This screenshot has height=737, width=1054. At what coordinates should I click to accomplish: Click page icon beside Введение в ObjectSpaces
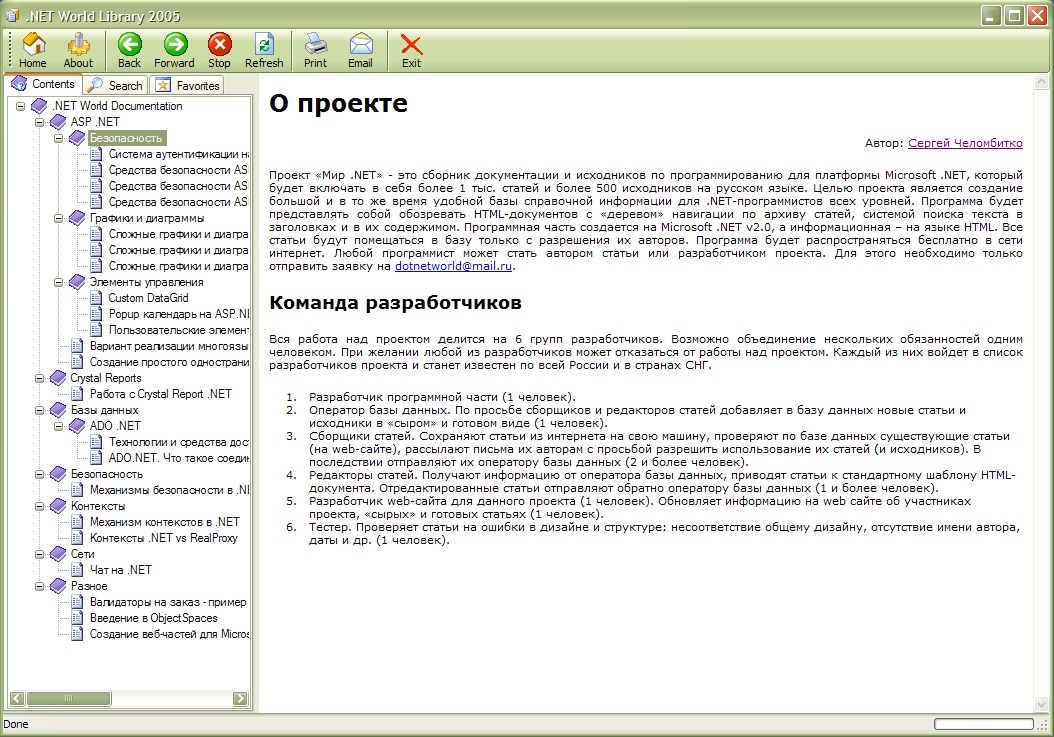(x=77, y=618)
